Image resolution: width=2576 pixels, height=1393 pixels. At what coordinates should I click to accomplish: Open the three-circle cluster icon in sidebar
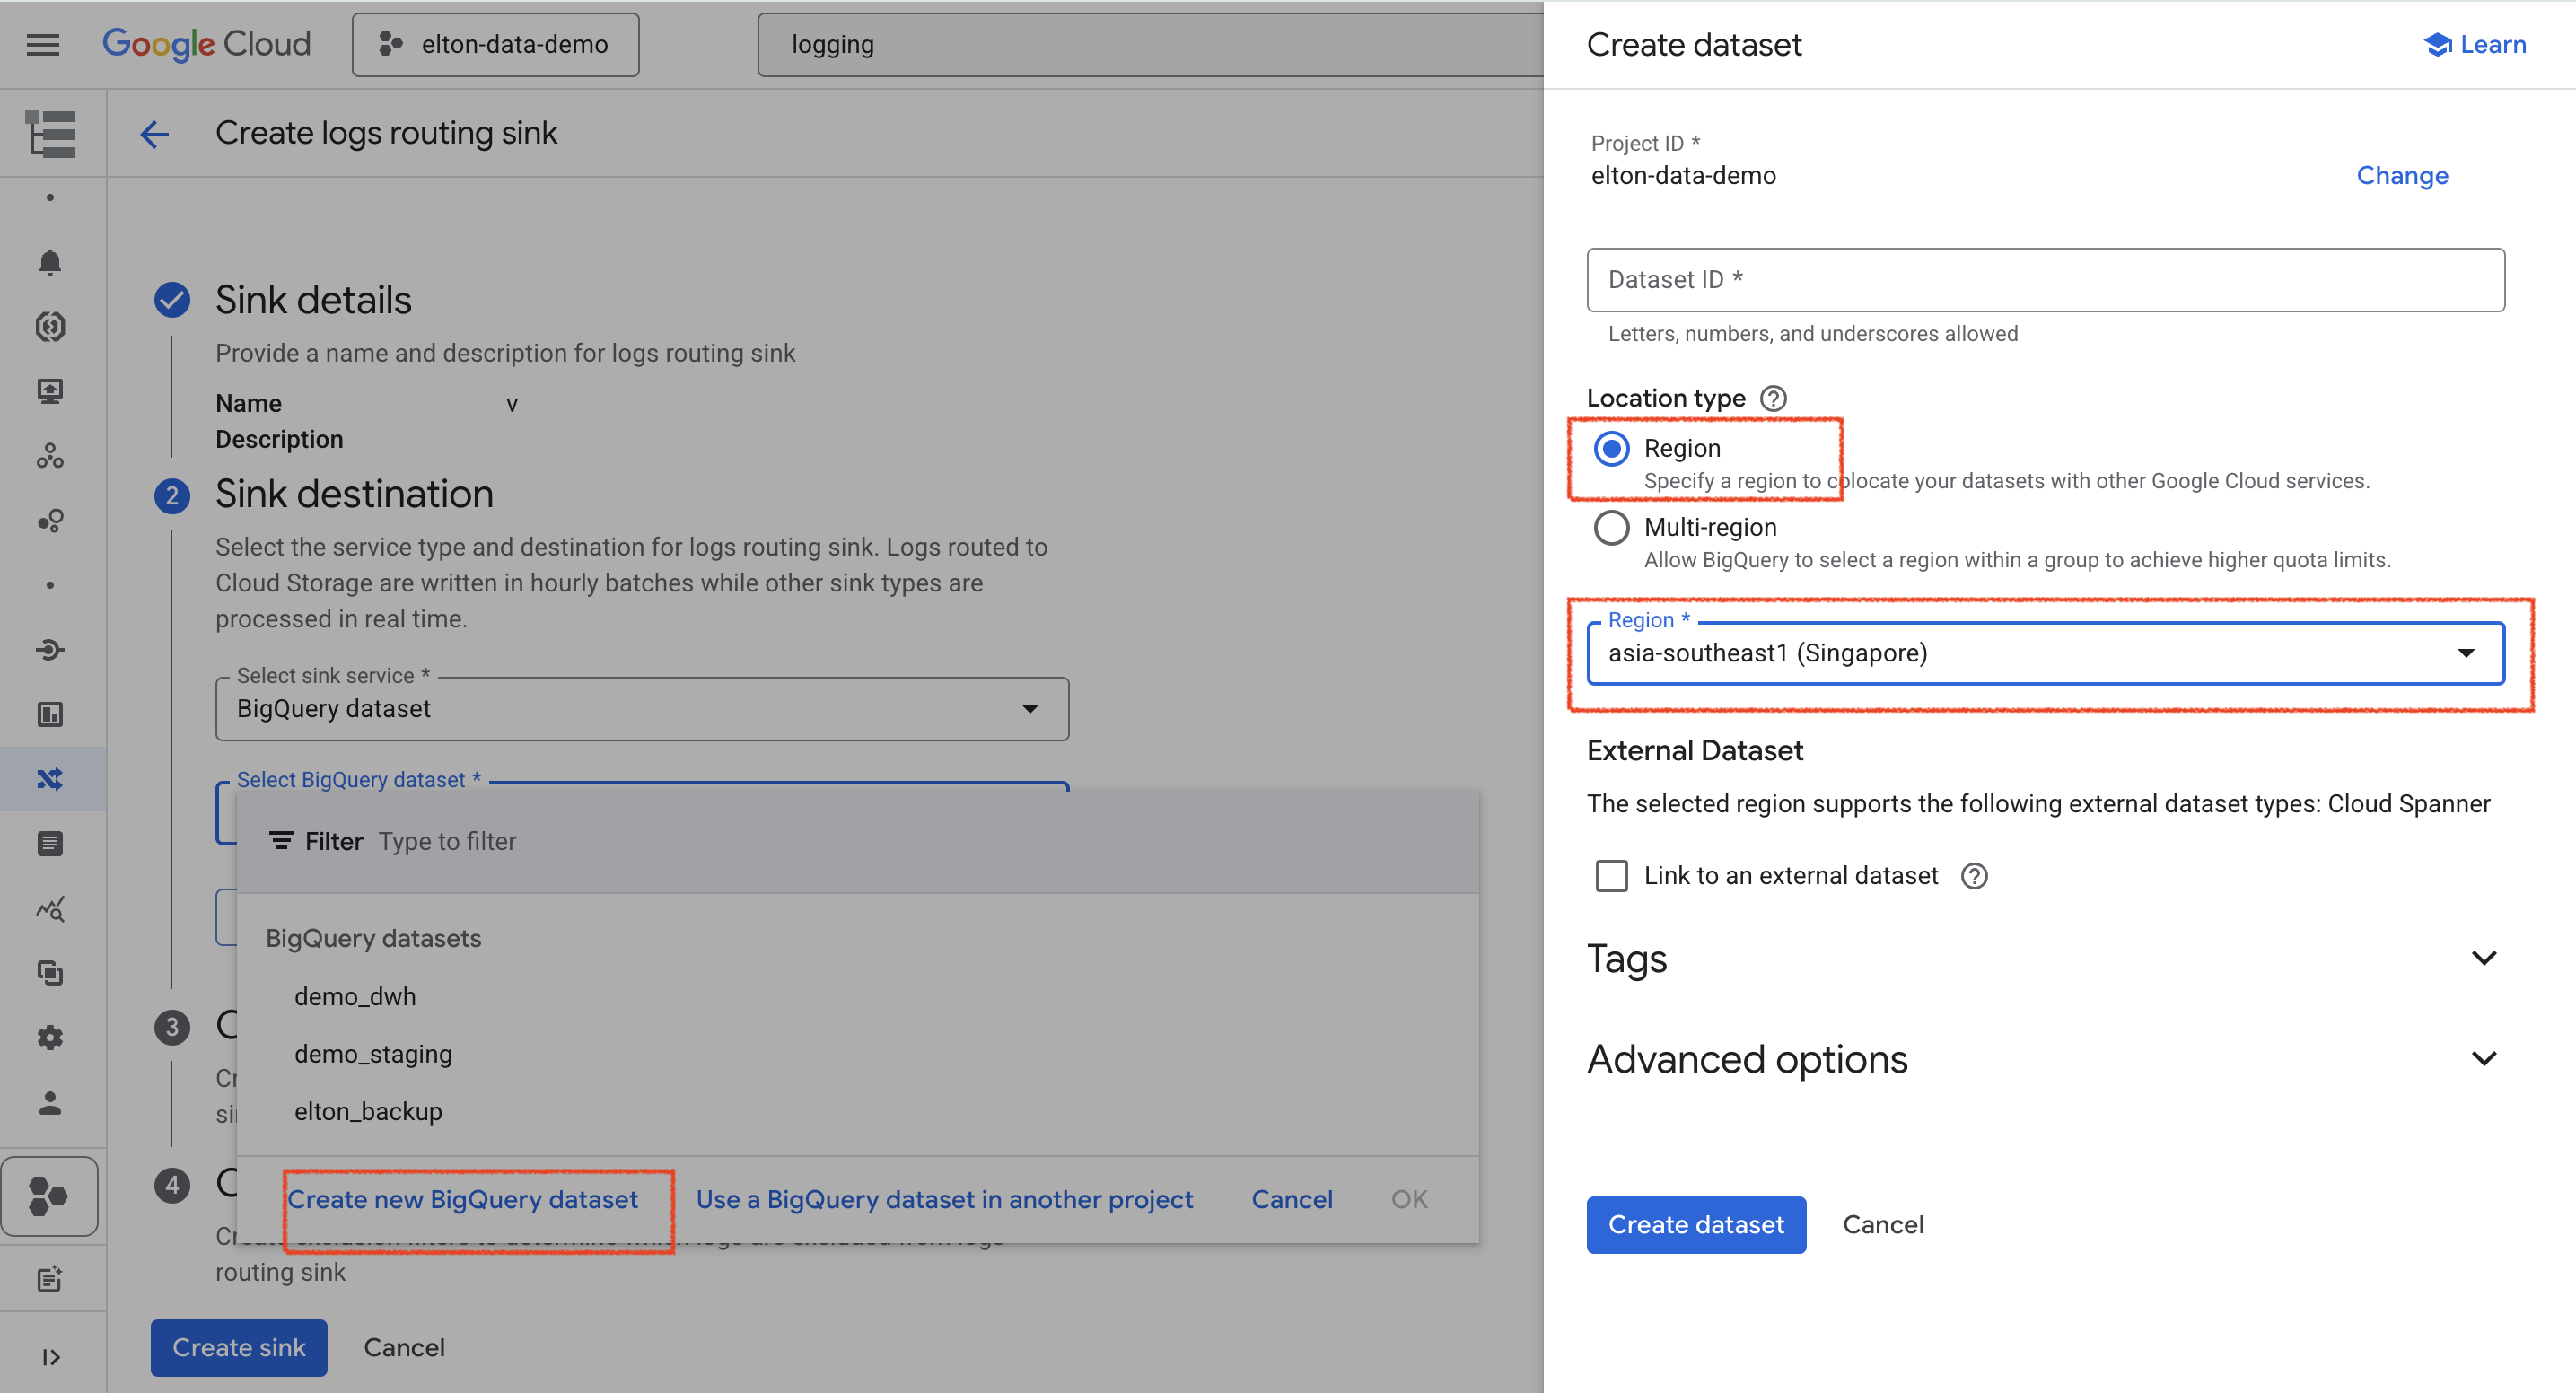pos(50,456)
